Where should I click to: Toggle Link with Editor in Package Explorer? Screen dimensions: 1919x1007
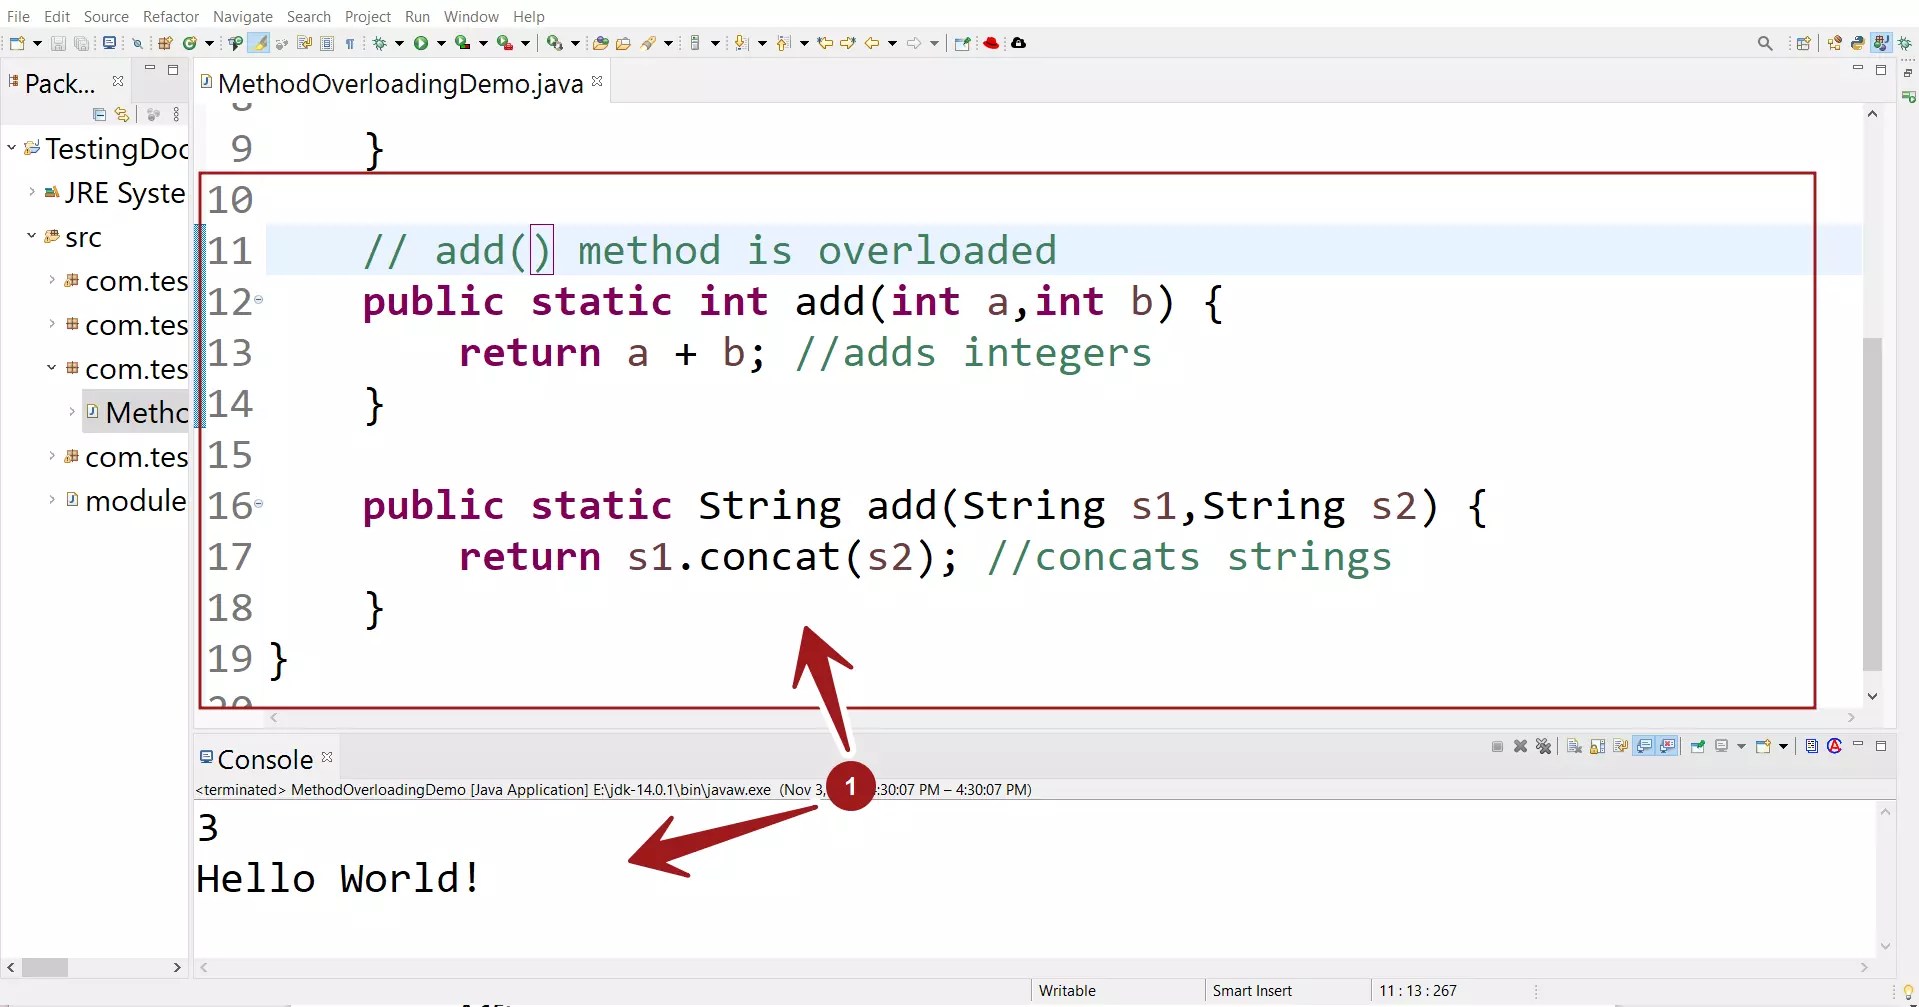point(122,114)
